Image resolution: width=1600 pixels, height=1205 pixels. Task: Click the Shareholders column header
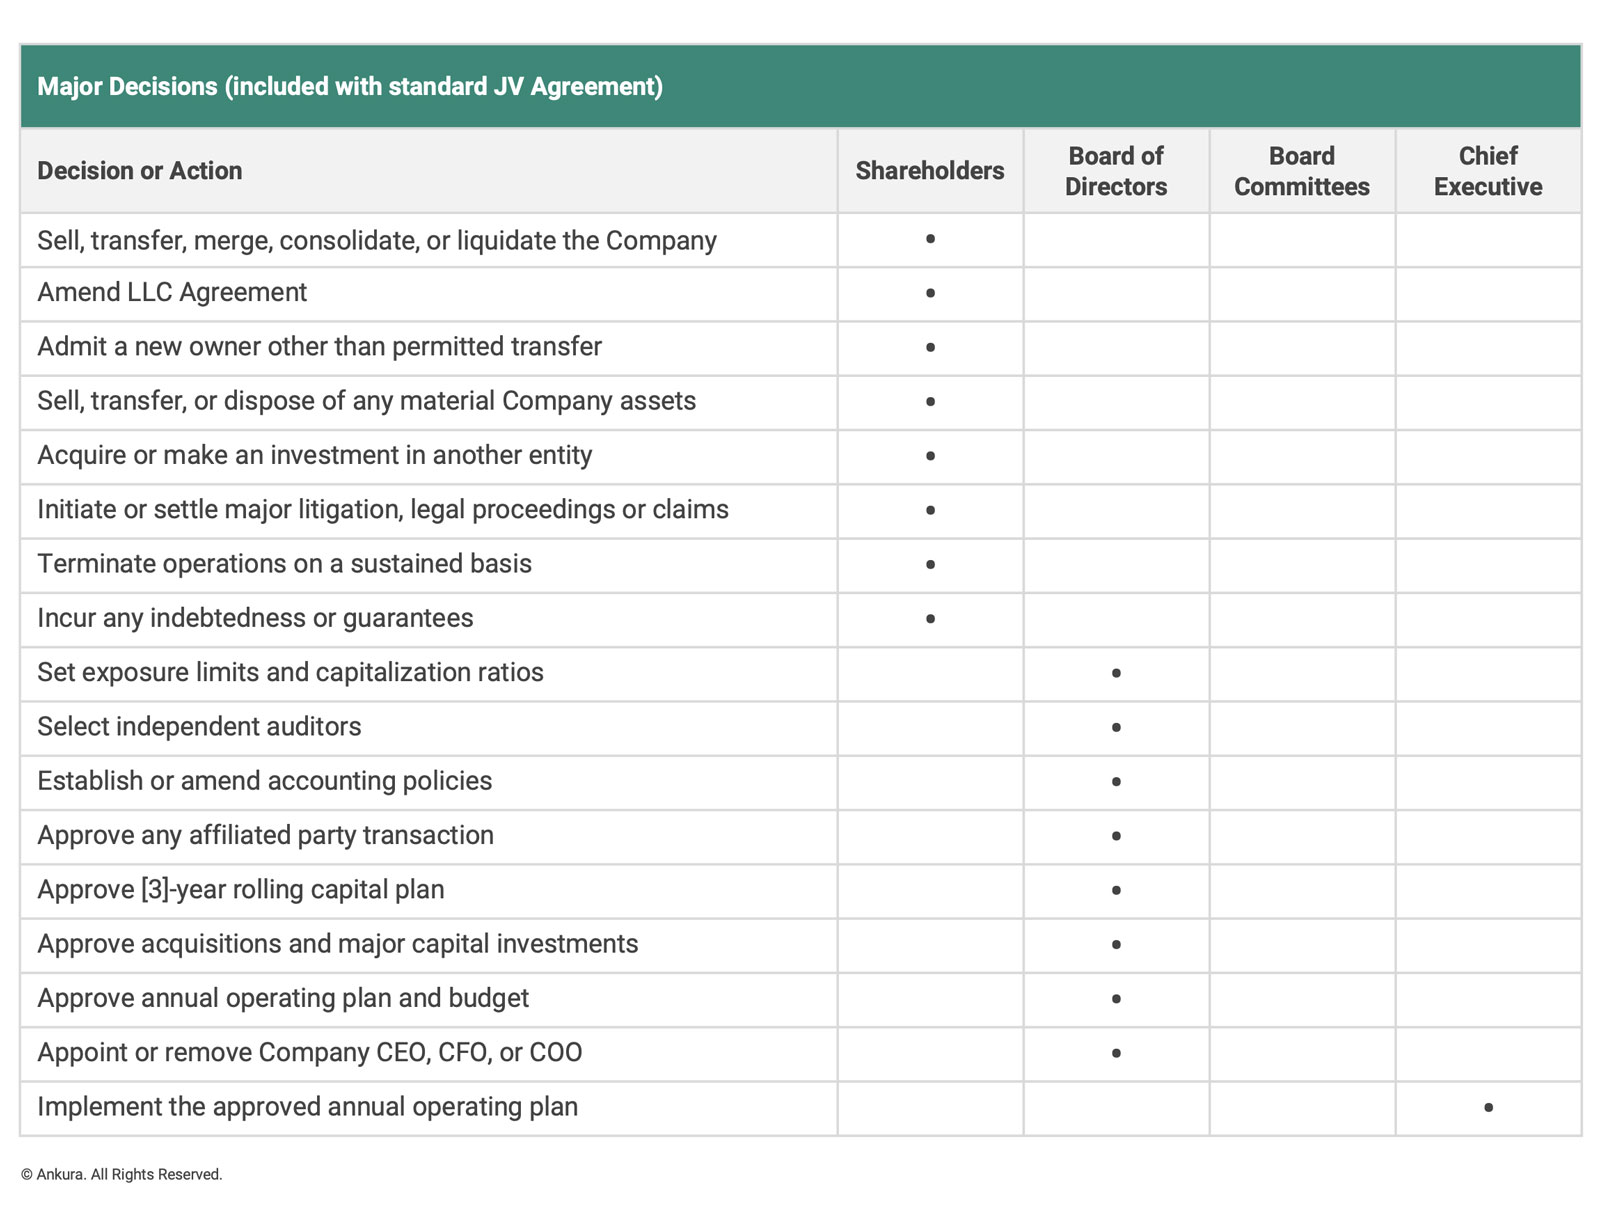pos(930,171)
